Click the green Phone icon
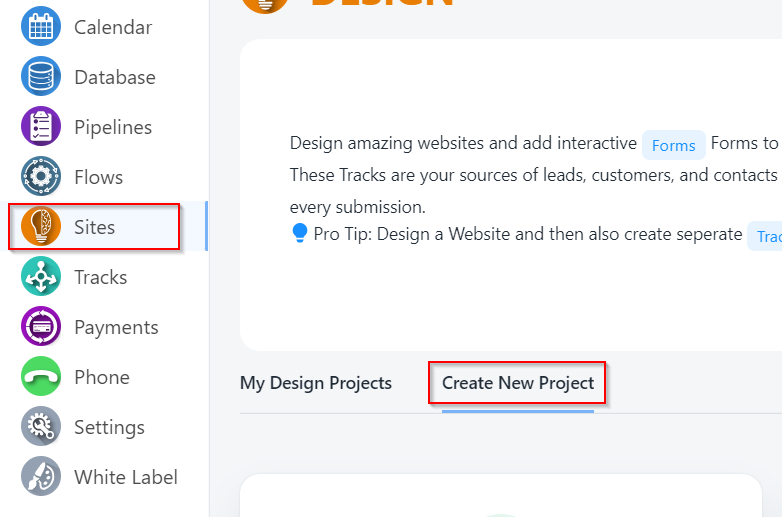This screenshot has height=517, width=782. click(x=41, y=377)
